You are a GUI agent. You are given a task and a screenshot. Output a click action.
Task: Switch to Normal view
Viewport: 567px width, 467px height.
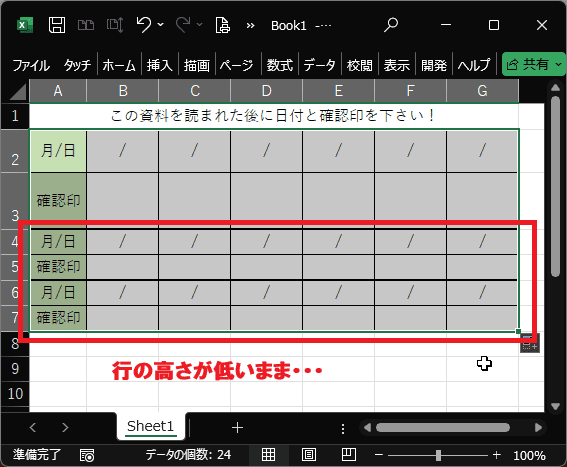click(x=268, y=455)
